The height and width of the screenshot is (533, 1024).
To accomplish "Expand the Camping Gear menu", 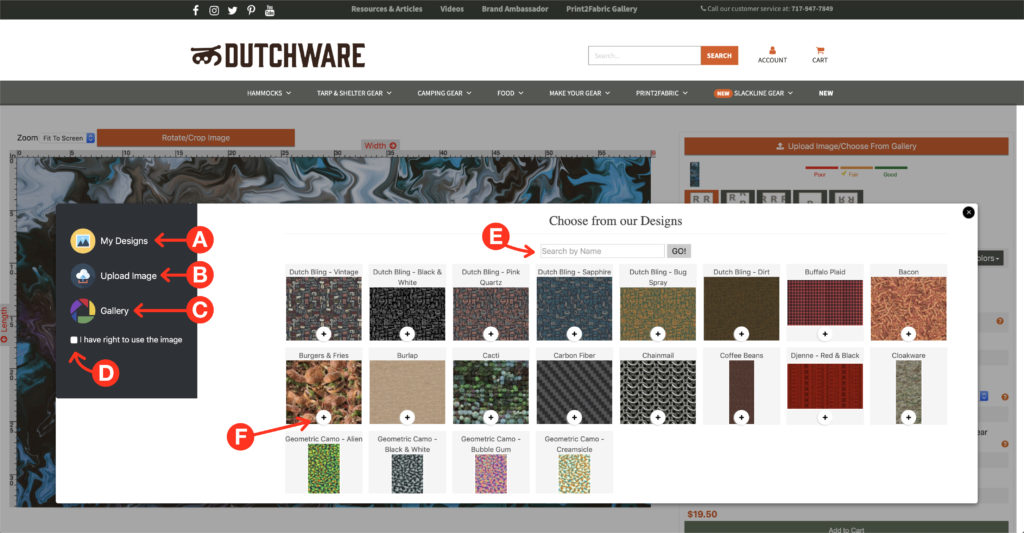I will [x=444, y=93].
